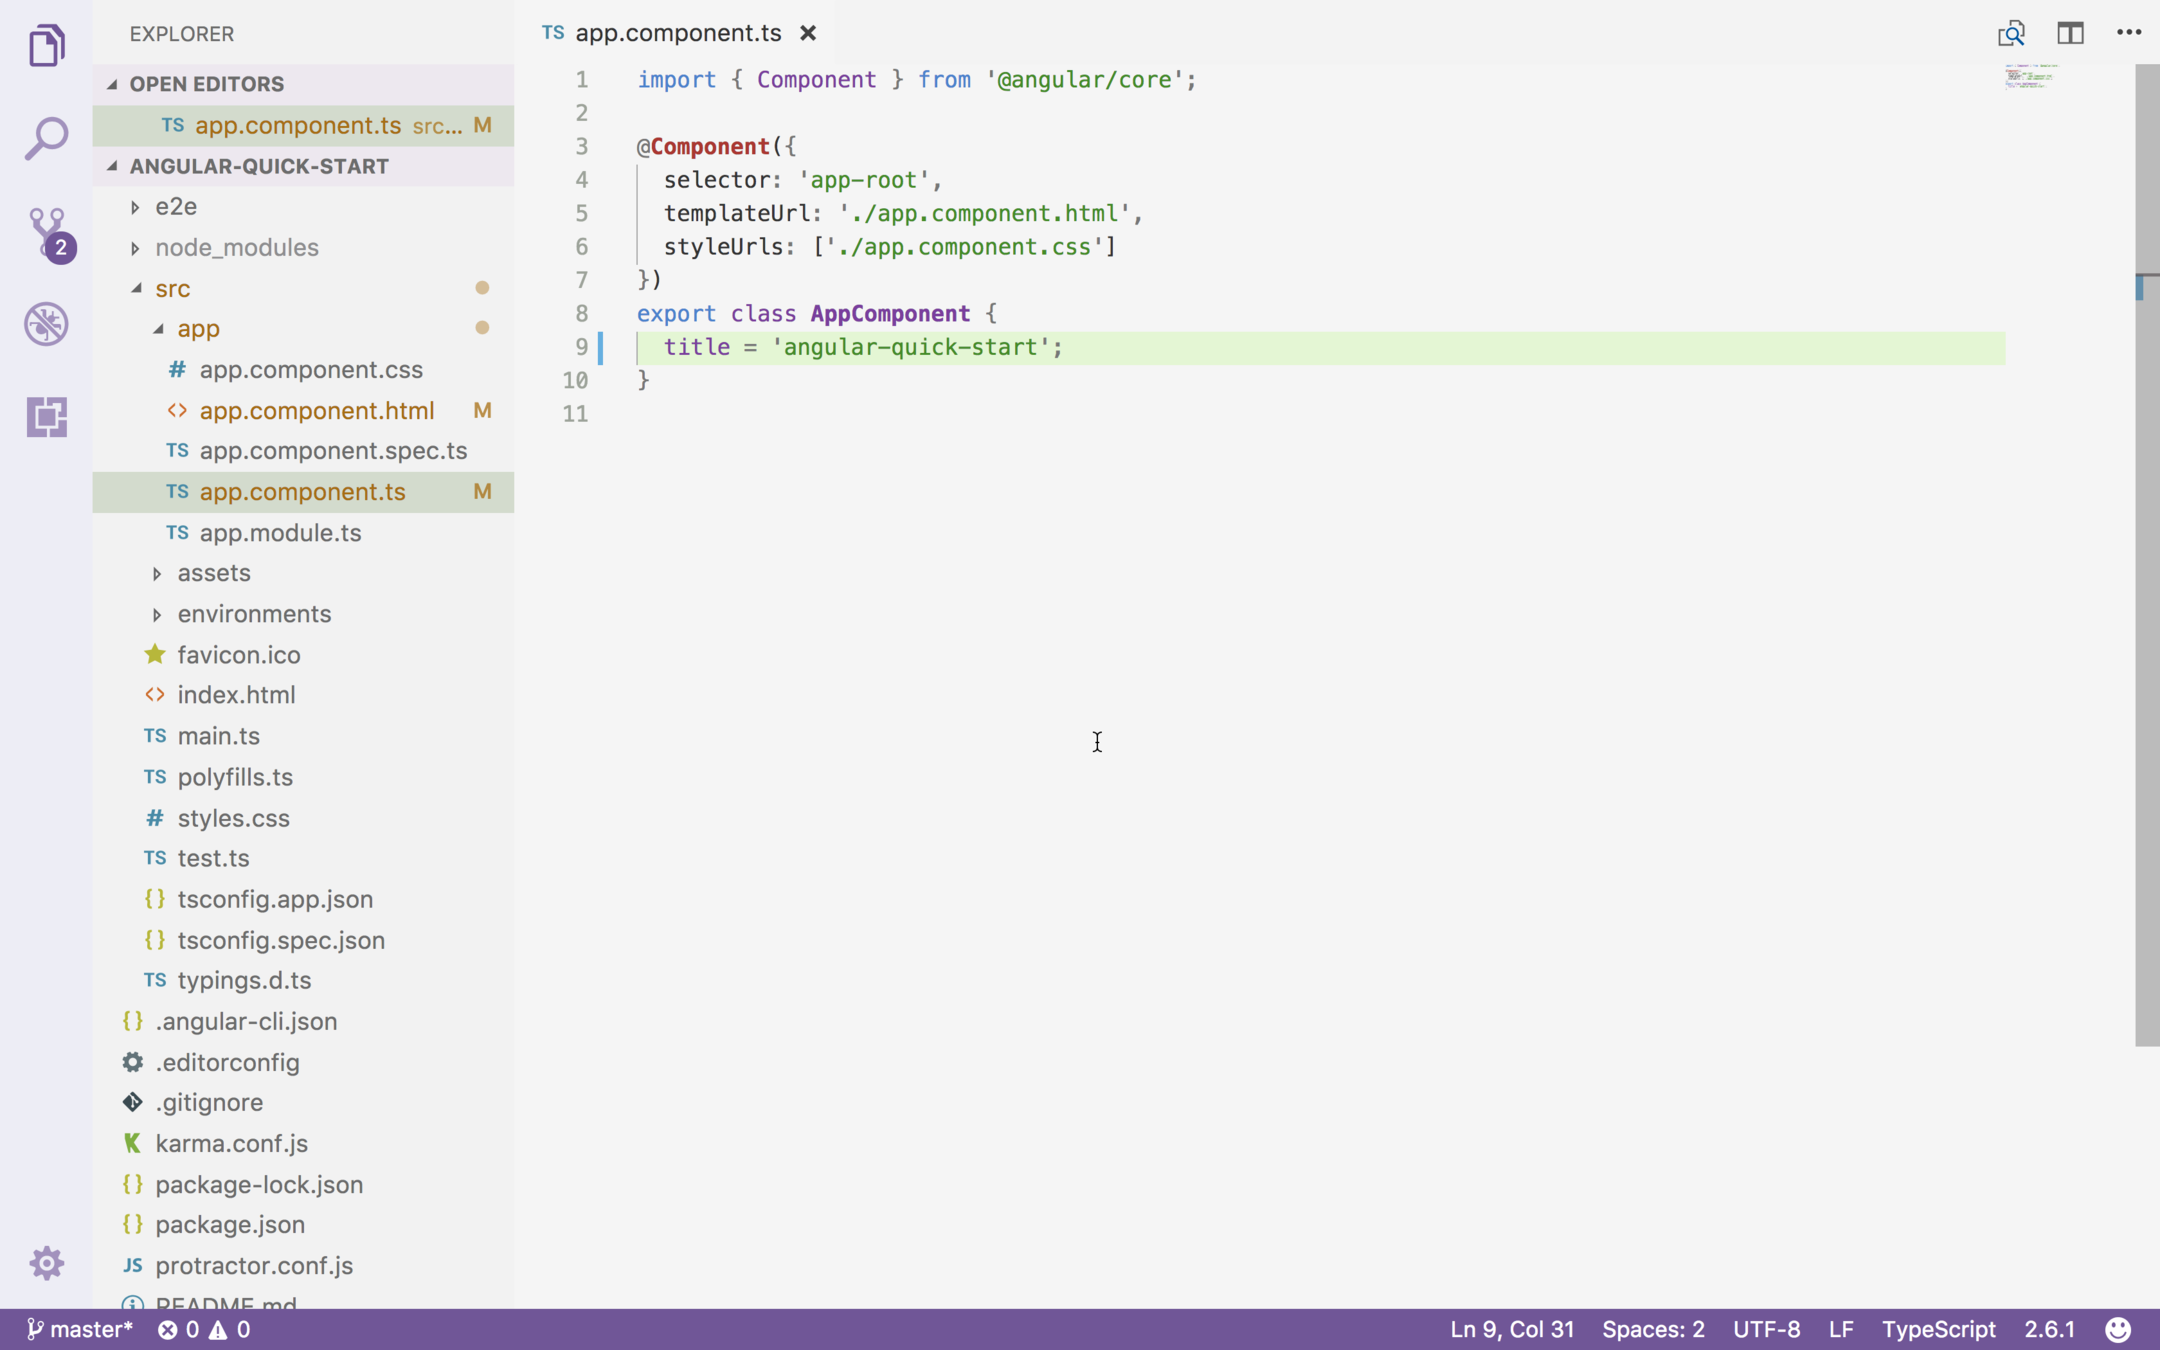Open Source Control view with badge 2
The width and height of the screenshot is (2160, 1350).
point(47,231)
